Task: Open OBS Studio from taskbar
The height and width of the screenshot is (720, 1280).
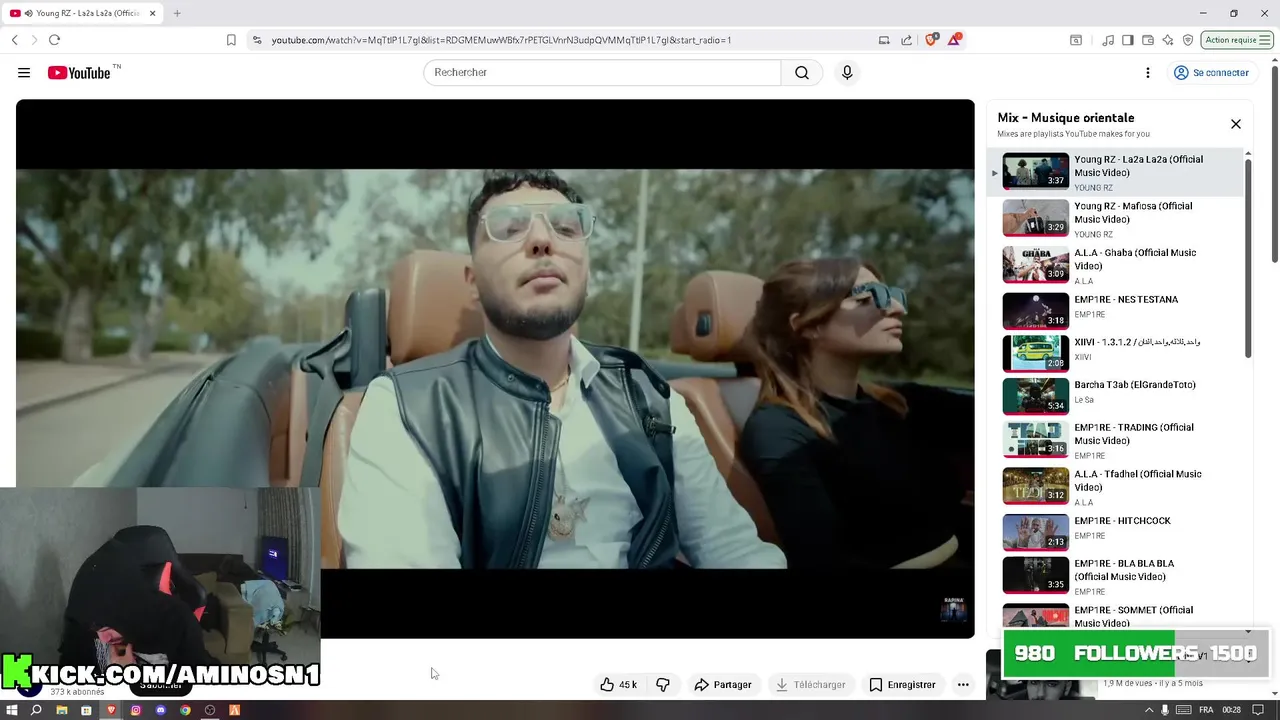Action: pos(210,710)
